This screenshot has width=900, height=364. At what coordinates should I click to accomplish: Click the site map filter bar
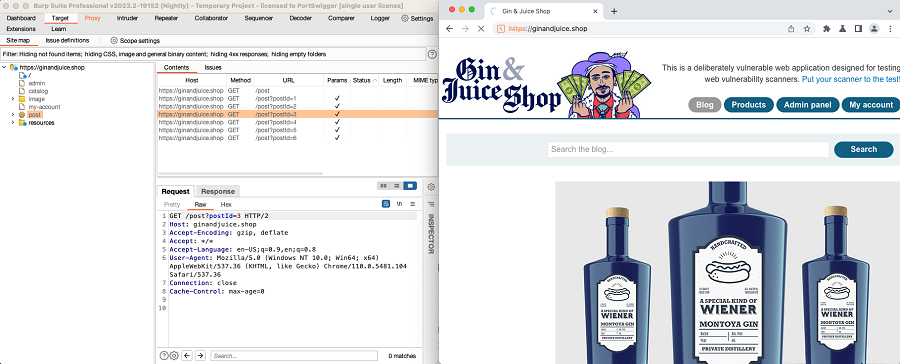click(214, 54)
